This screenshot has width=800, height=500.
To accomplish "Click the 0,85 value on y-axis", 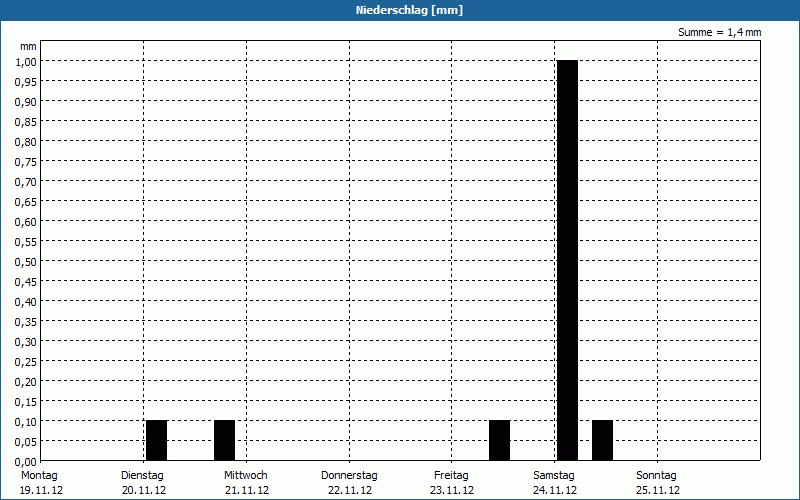I will click(26, 121).
